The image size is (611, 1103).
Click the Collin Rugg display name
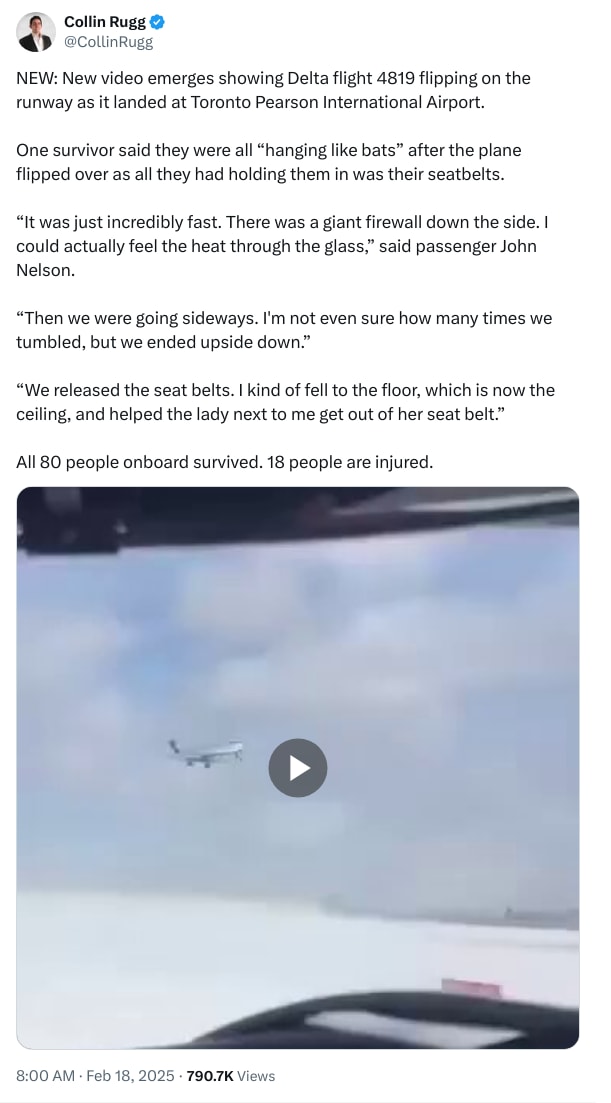point(105,23)
